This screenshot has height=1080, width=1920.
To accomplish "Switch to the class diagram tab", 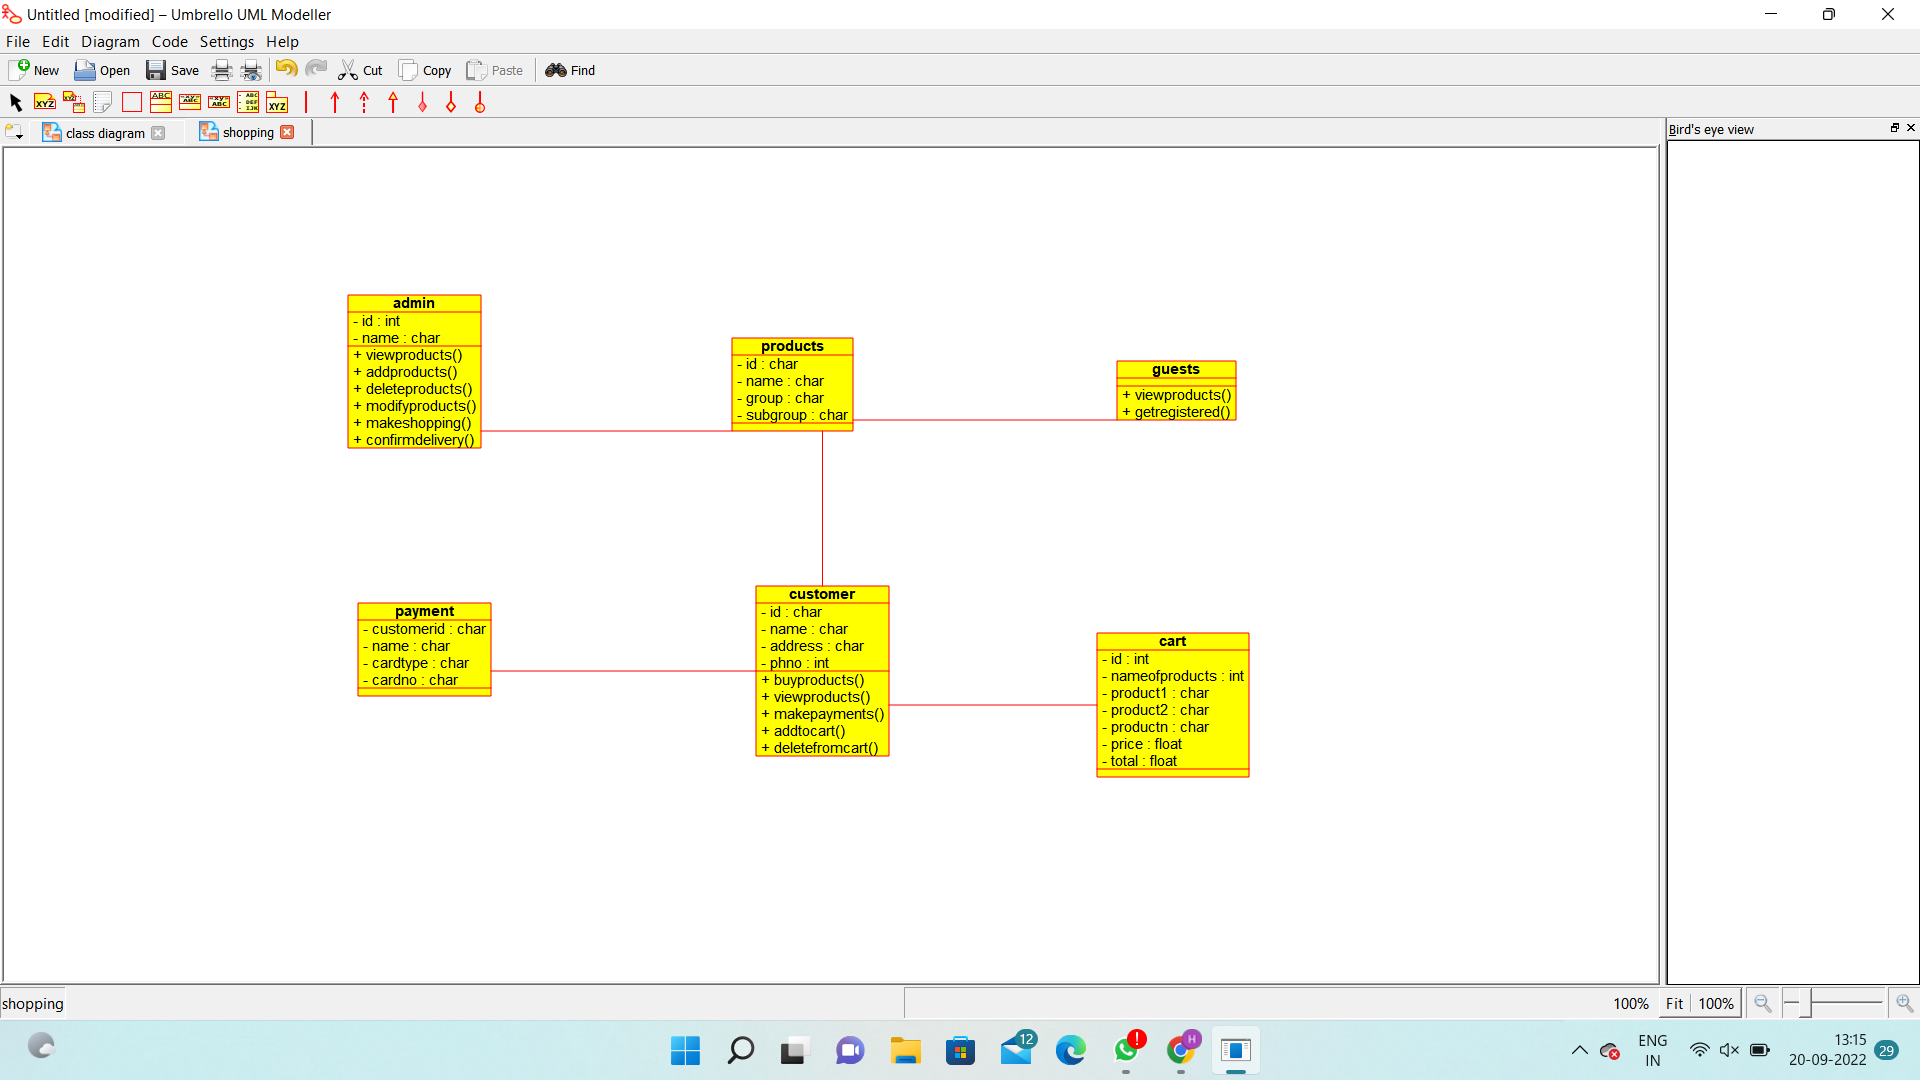I will [x=104, y=133].
